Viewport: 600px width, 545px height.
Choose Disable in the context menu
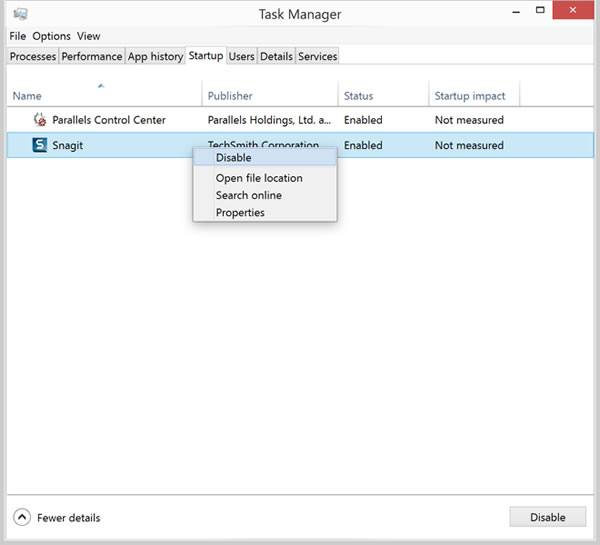[265, 157]
